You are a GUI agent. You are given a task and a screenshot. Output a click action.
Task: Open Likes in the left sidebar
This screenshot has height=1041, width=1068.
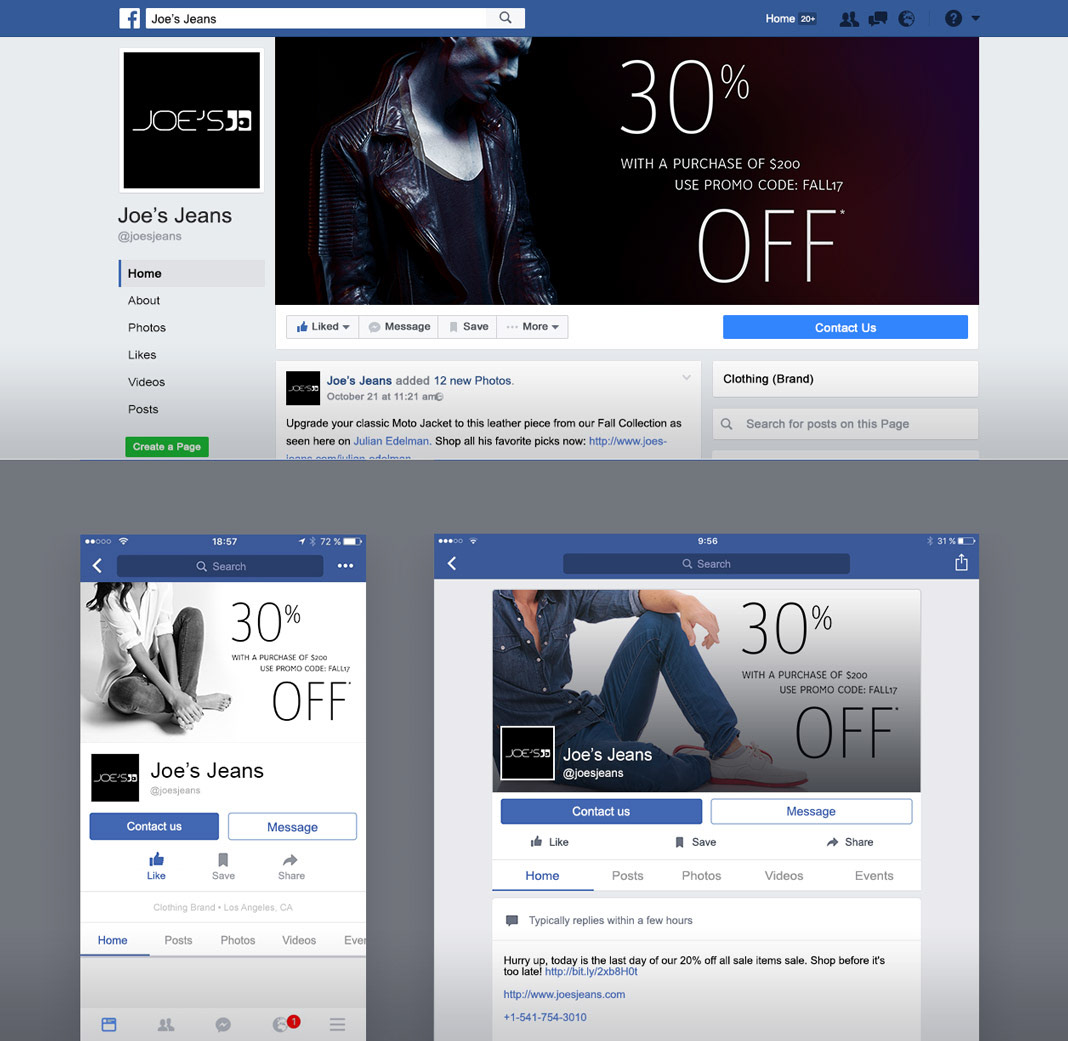point(142,355)
